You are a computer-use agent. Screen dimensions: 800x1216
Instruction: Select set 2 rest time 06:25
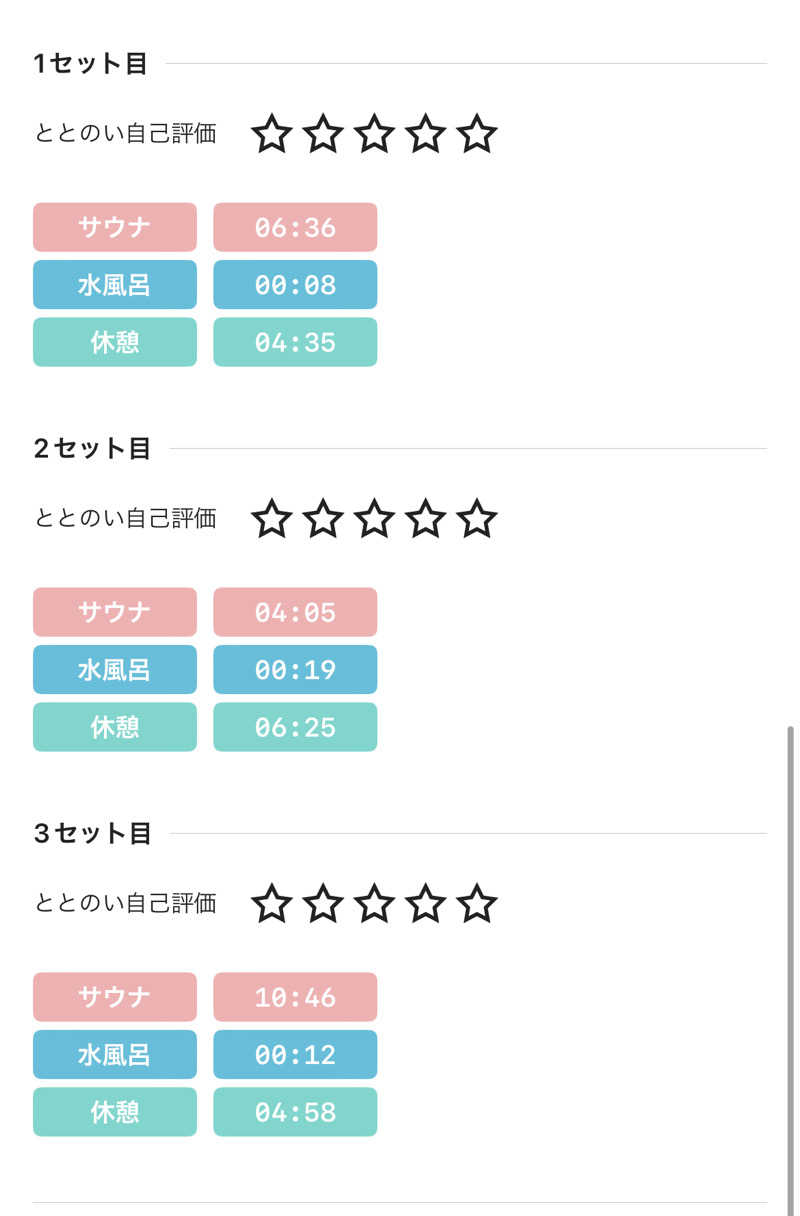coord(295,727)
